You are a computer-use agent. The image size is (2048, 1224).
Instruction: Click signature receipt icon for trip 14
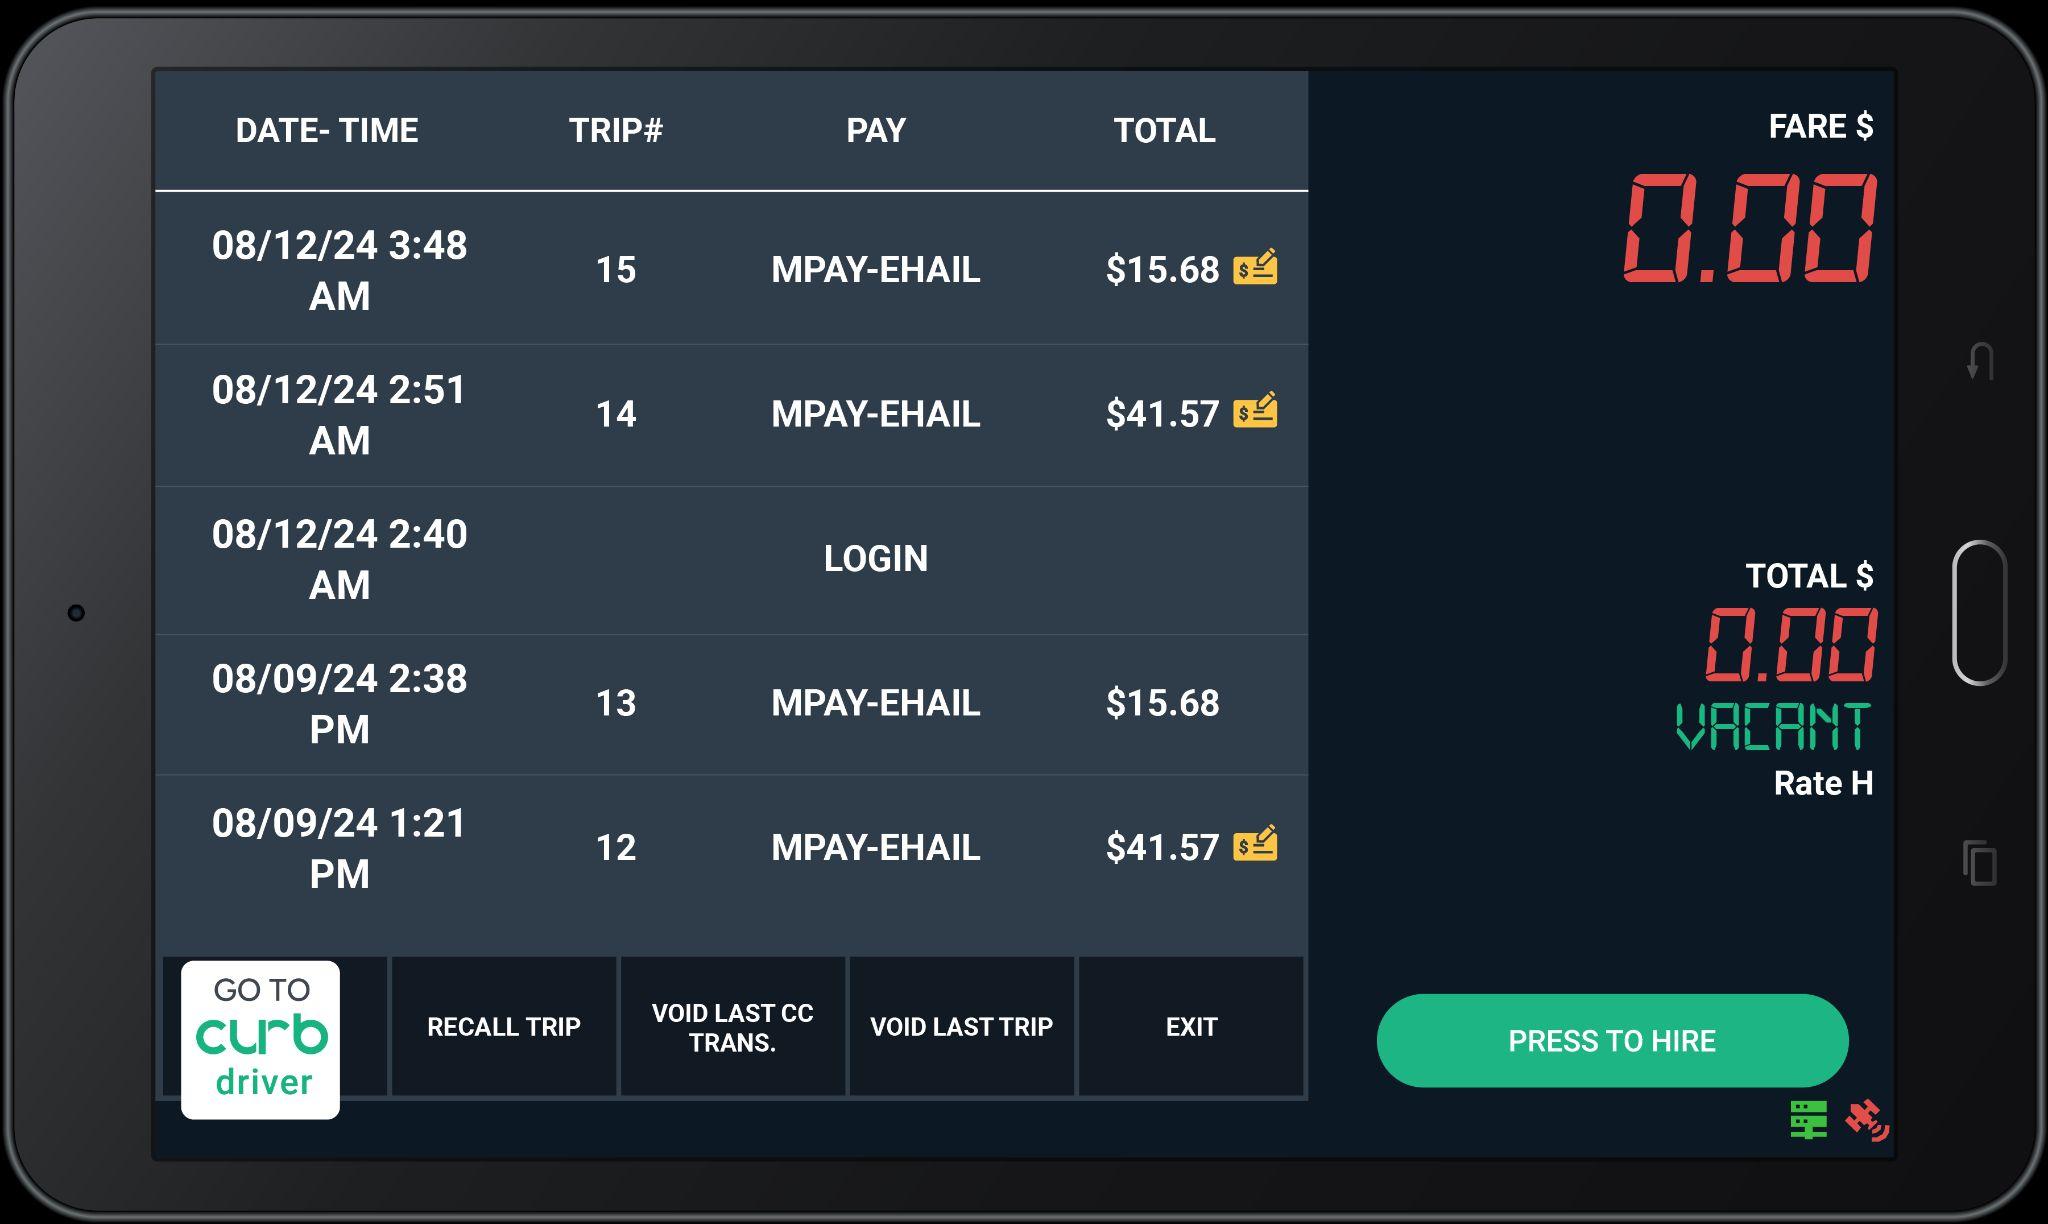[x=1255, y=411]
